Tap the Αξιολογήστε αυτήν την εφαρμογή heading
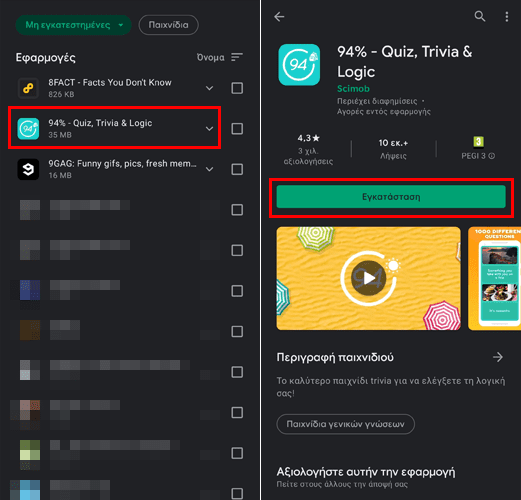This screenshot has width=521, height=500. click(366, 472)
